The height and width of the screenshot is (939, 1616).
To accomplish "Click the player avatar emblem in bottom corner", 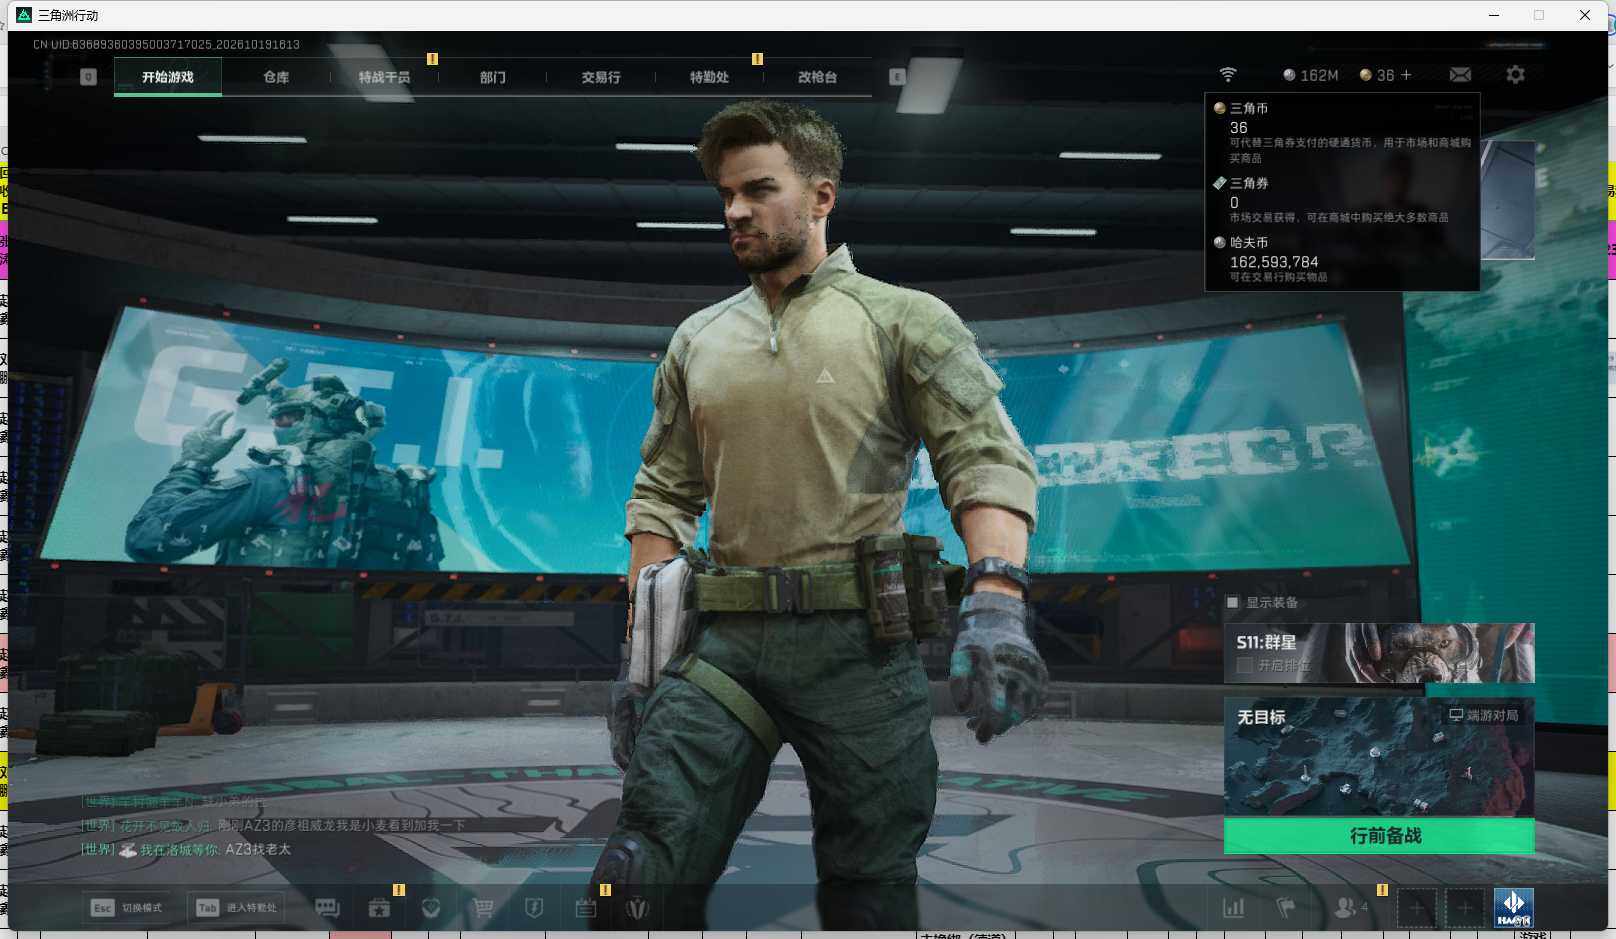I will coord(1513,908).
